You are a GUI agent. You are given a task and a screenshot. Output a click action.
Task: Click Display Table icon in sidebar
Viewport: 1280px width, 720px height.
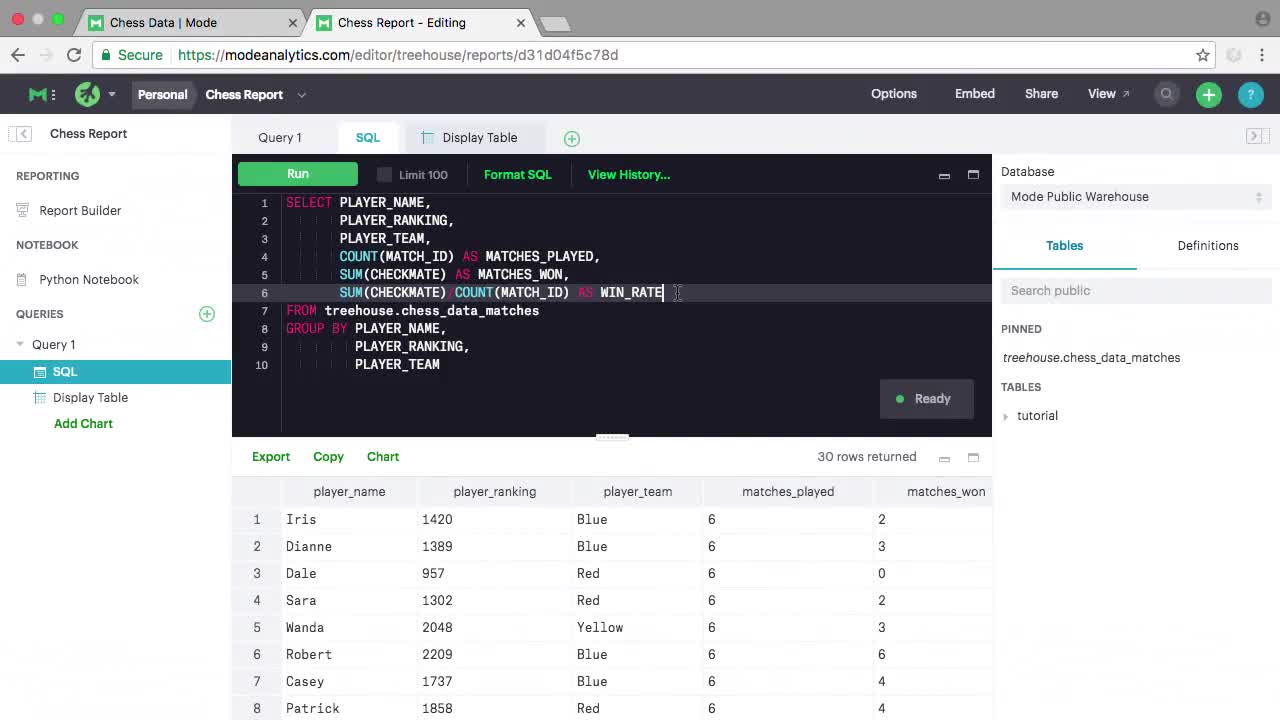(40, 398)
